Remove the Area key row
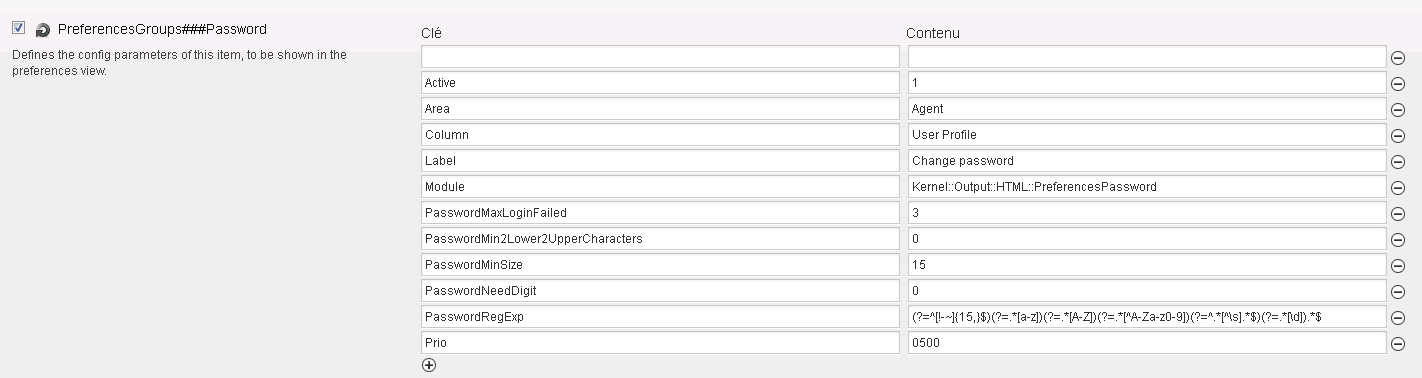This screenshot has height=378, width=1422. coord(1398,109)
